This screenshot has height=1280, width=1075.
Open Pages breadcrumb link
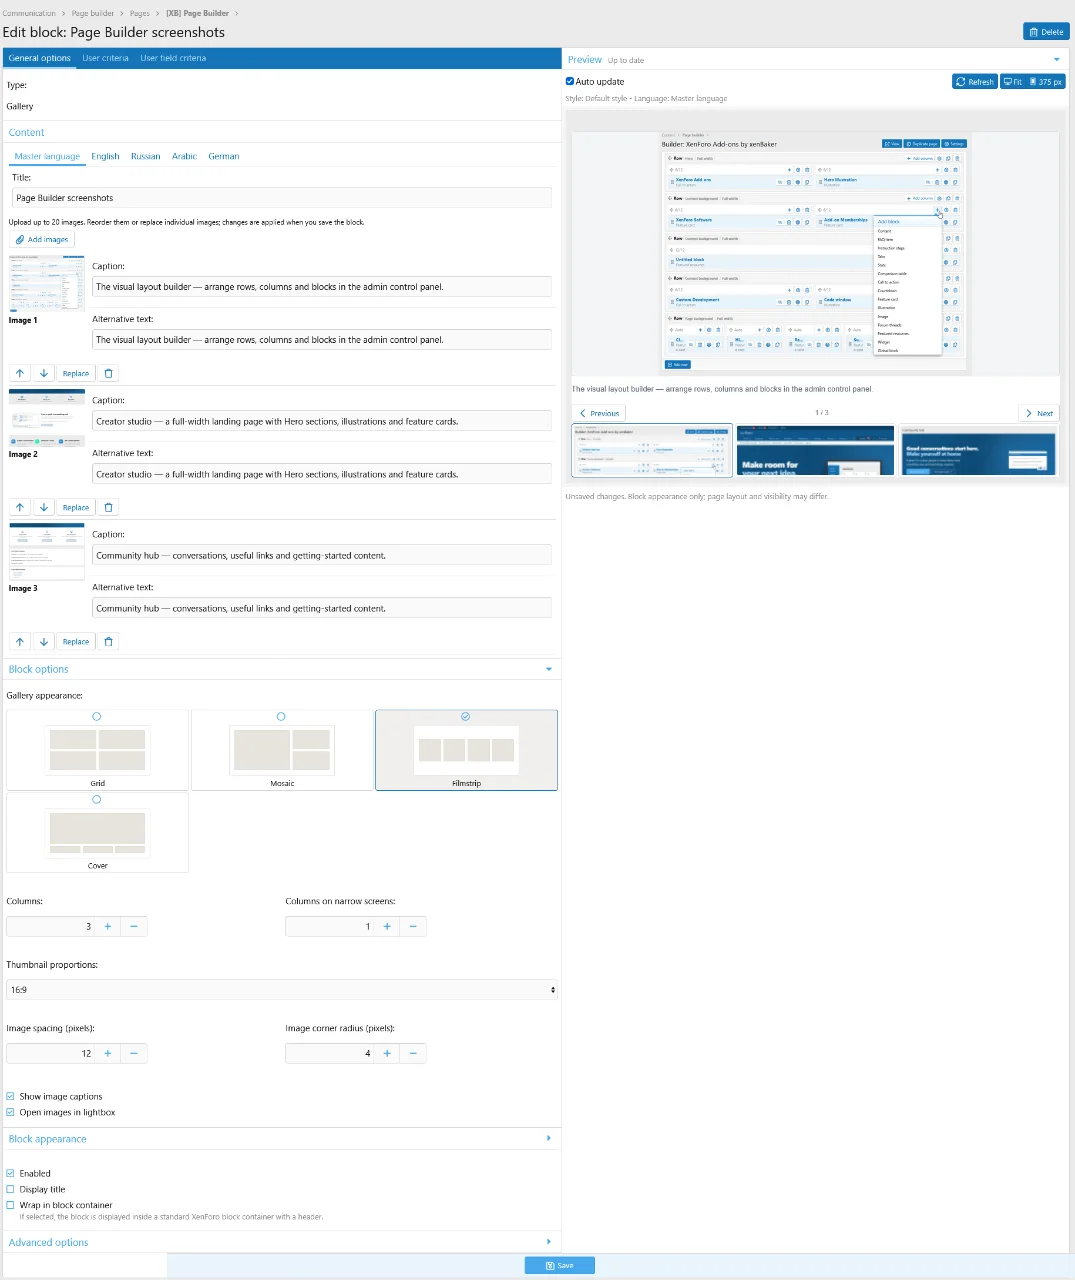[140, 13]
